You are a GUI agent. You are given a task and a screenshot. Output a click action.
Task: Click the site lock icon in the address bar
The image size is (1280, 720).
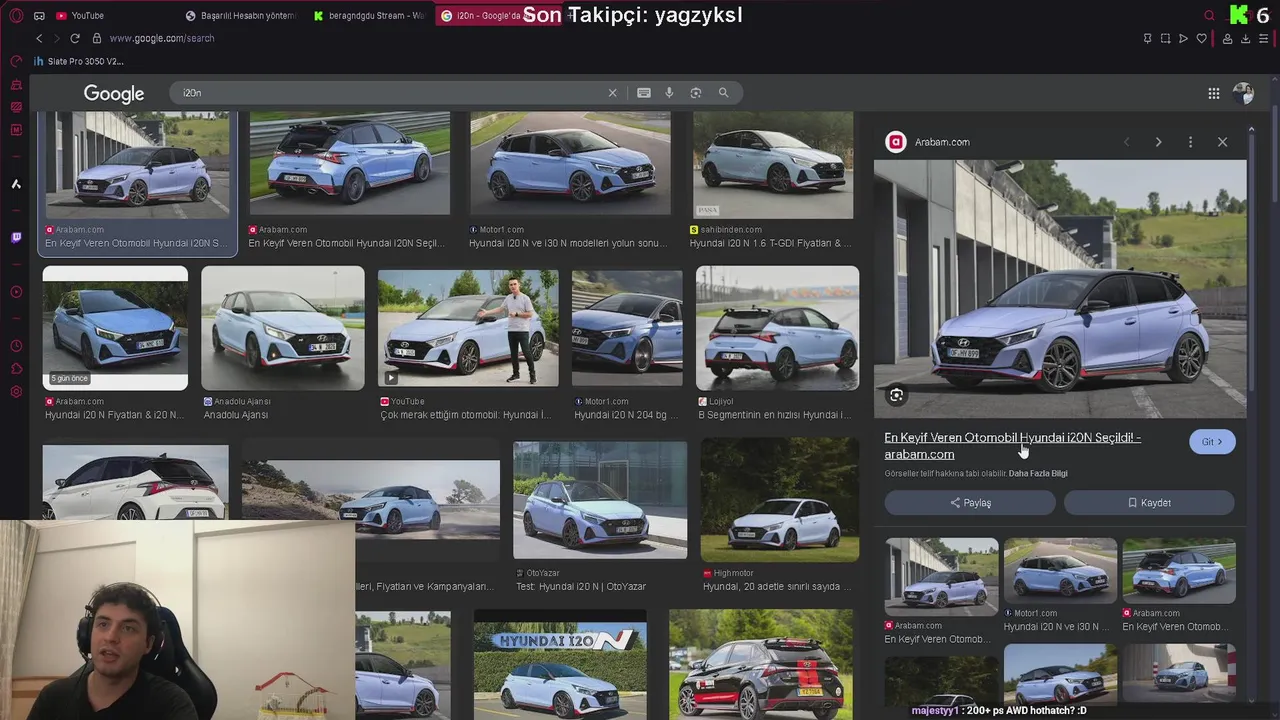[x=97, y=38]
